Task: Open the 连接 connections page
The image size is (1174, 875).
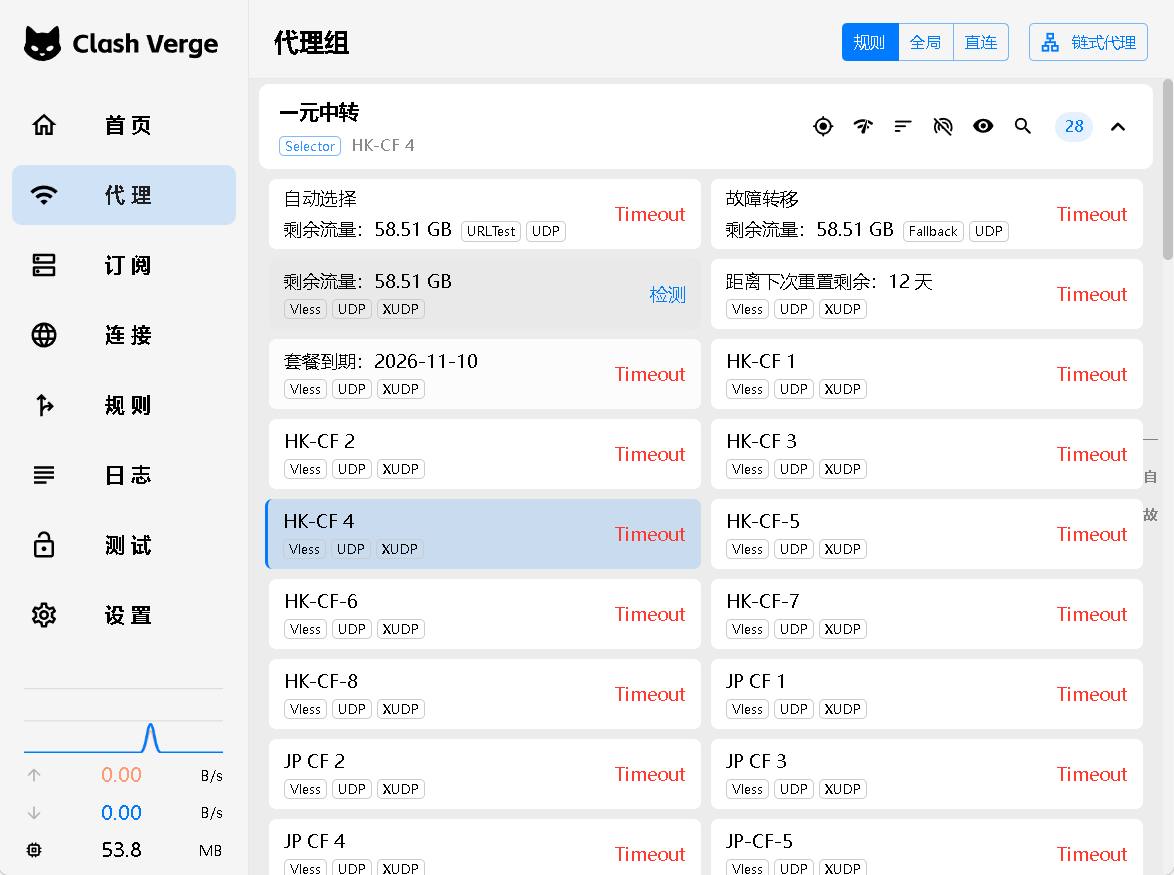Action: click(124, 335)
